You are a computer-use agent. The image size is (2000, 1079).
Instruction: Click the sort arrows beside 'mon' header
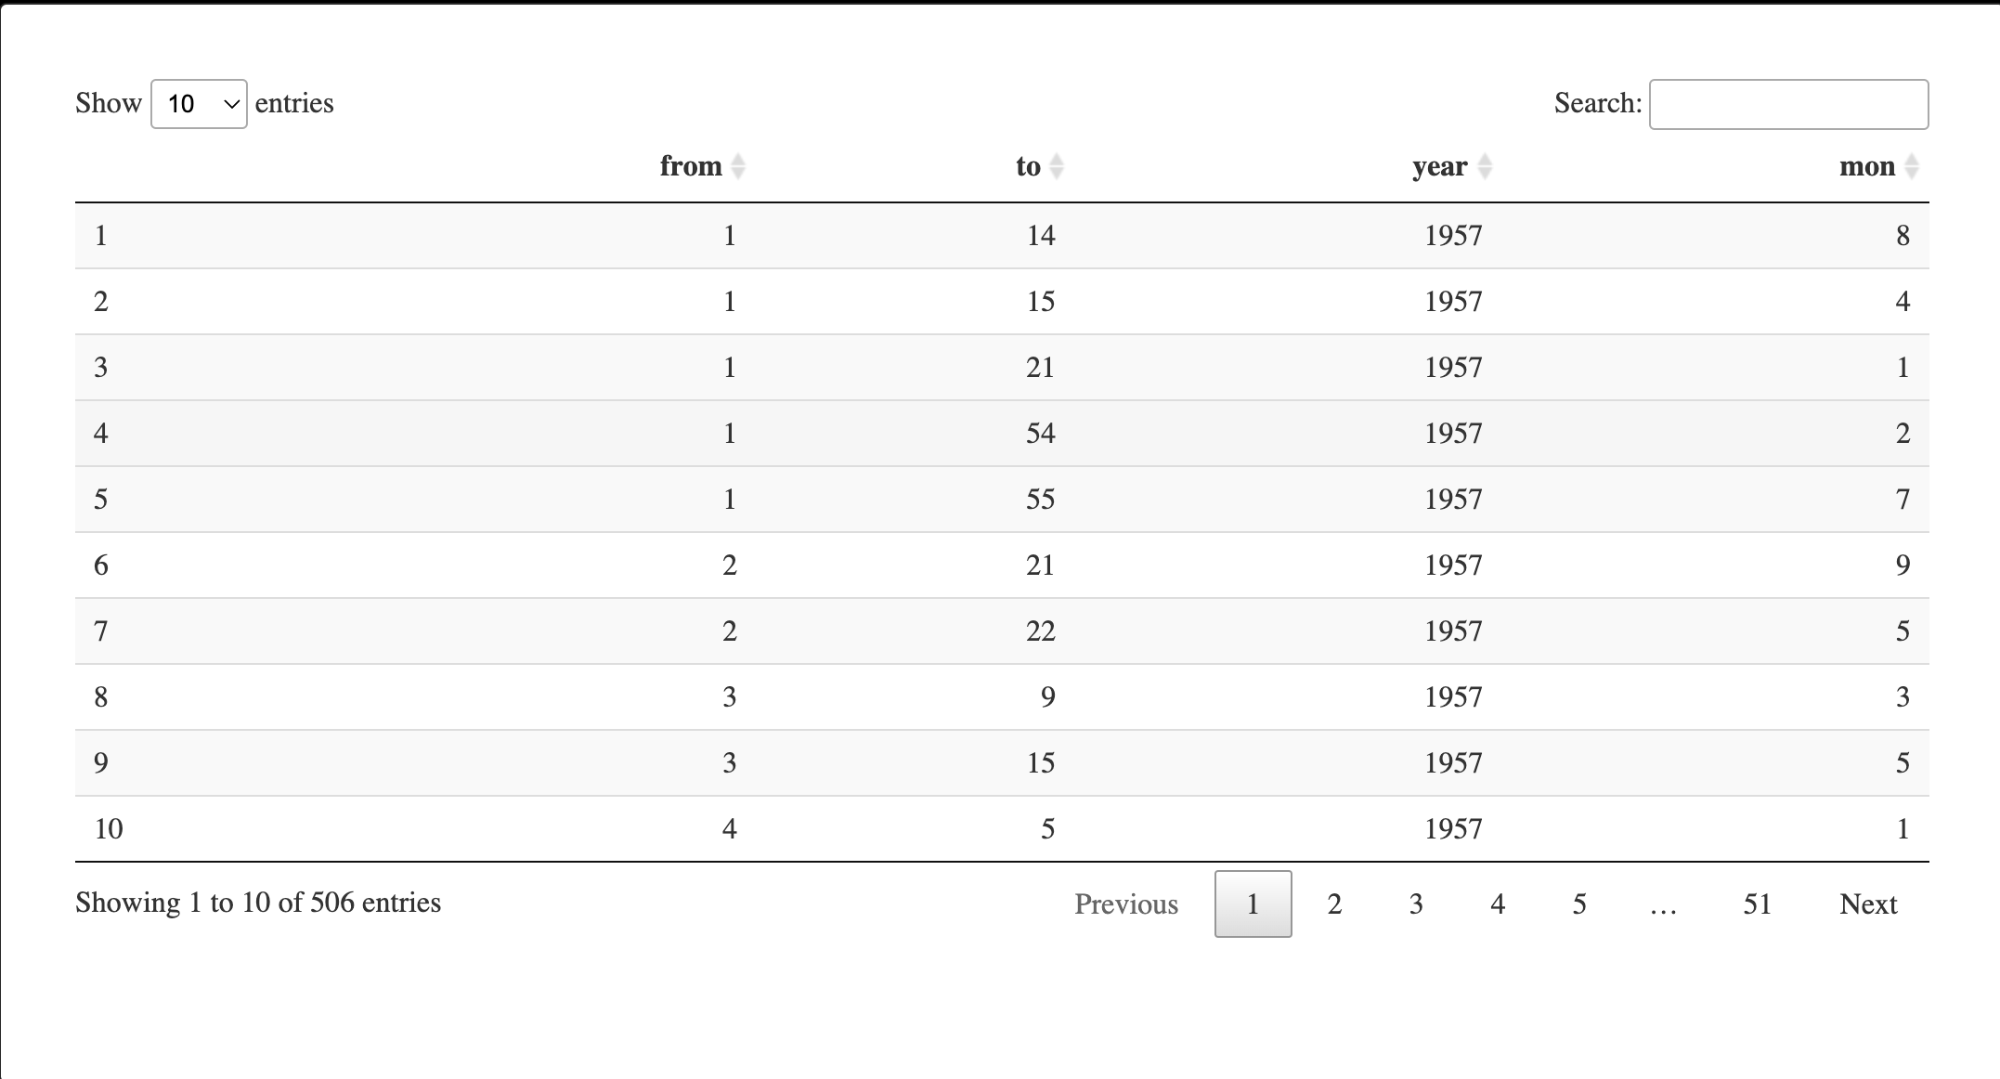tap(1911, 166)
